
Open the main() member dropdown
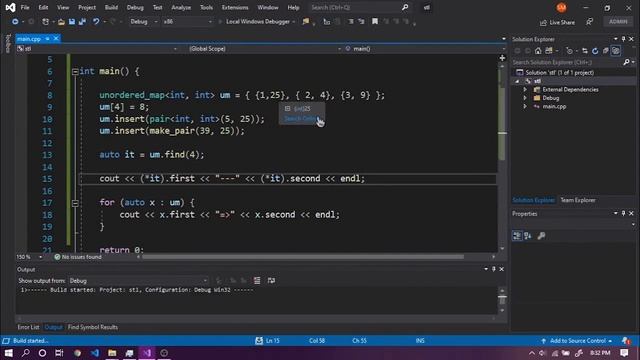pyautogui.click(x=424, y=49)
